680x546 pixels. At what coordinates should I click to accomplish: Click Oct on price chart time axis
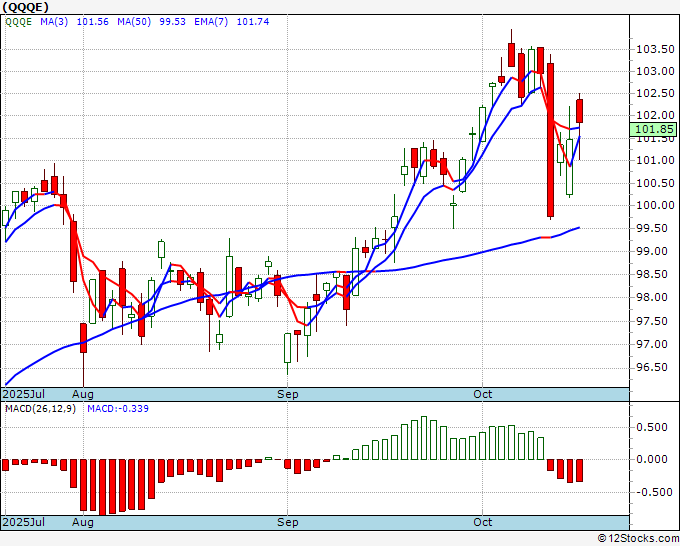point(483,394)
